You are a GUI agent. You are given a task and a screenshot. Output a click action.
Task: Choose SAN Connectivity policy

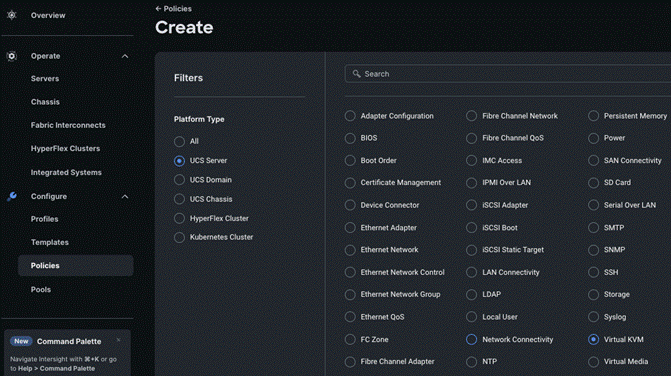pos(593,160)
